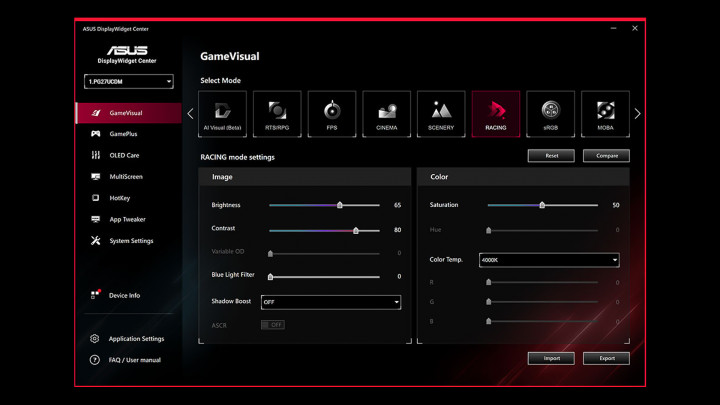
Task: Open the Shadow Boost dropdown
Action: tap(331, 302)
